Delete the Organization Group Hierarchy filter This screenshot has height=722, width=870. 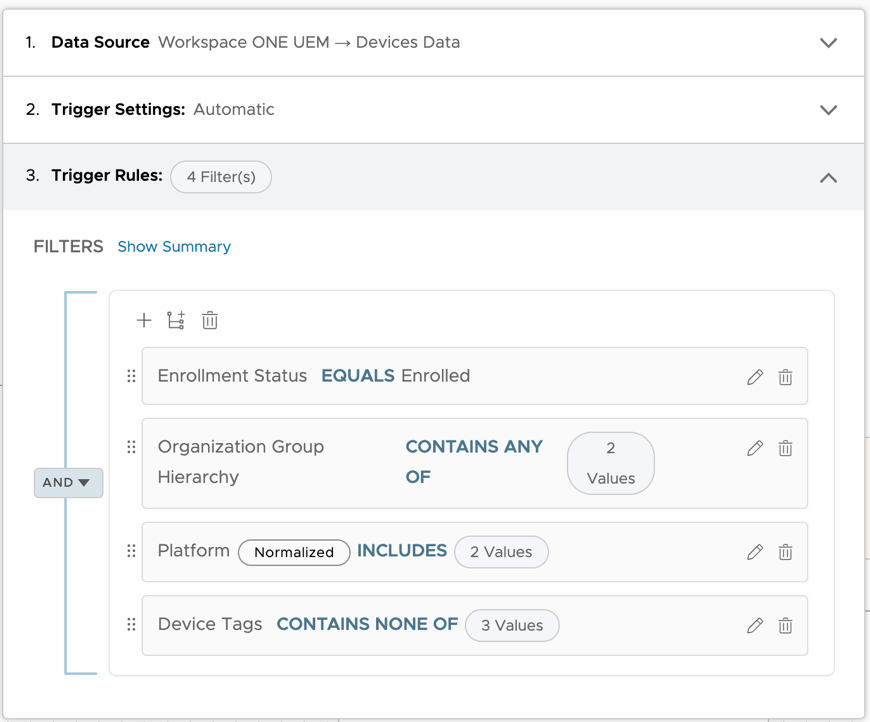point(786,448)
